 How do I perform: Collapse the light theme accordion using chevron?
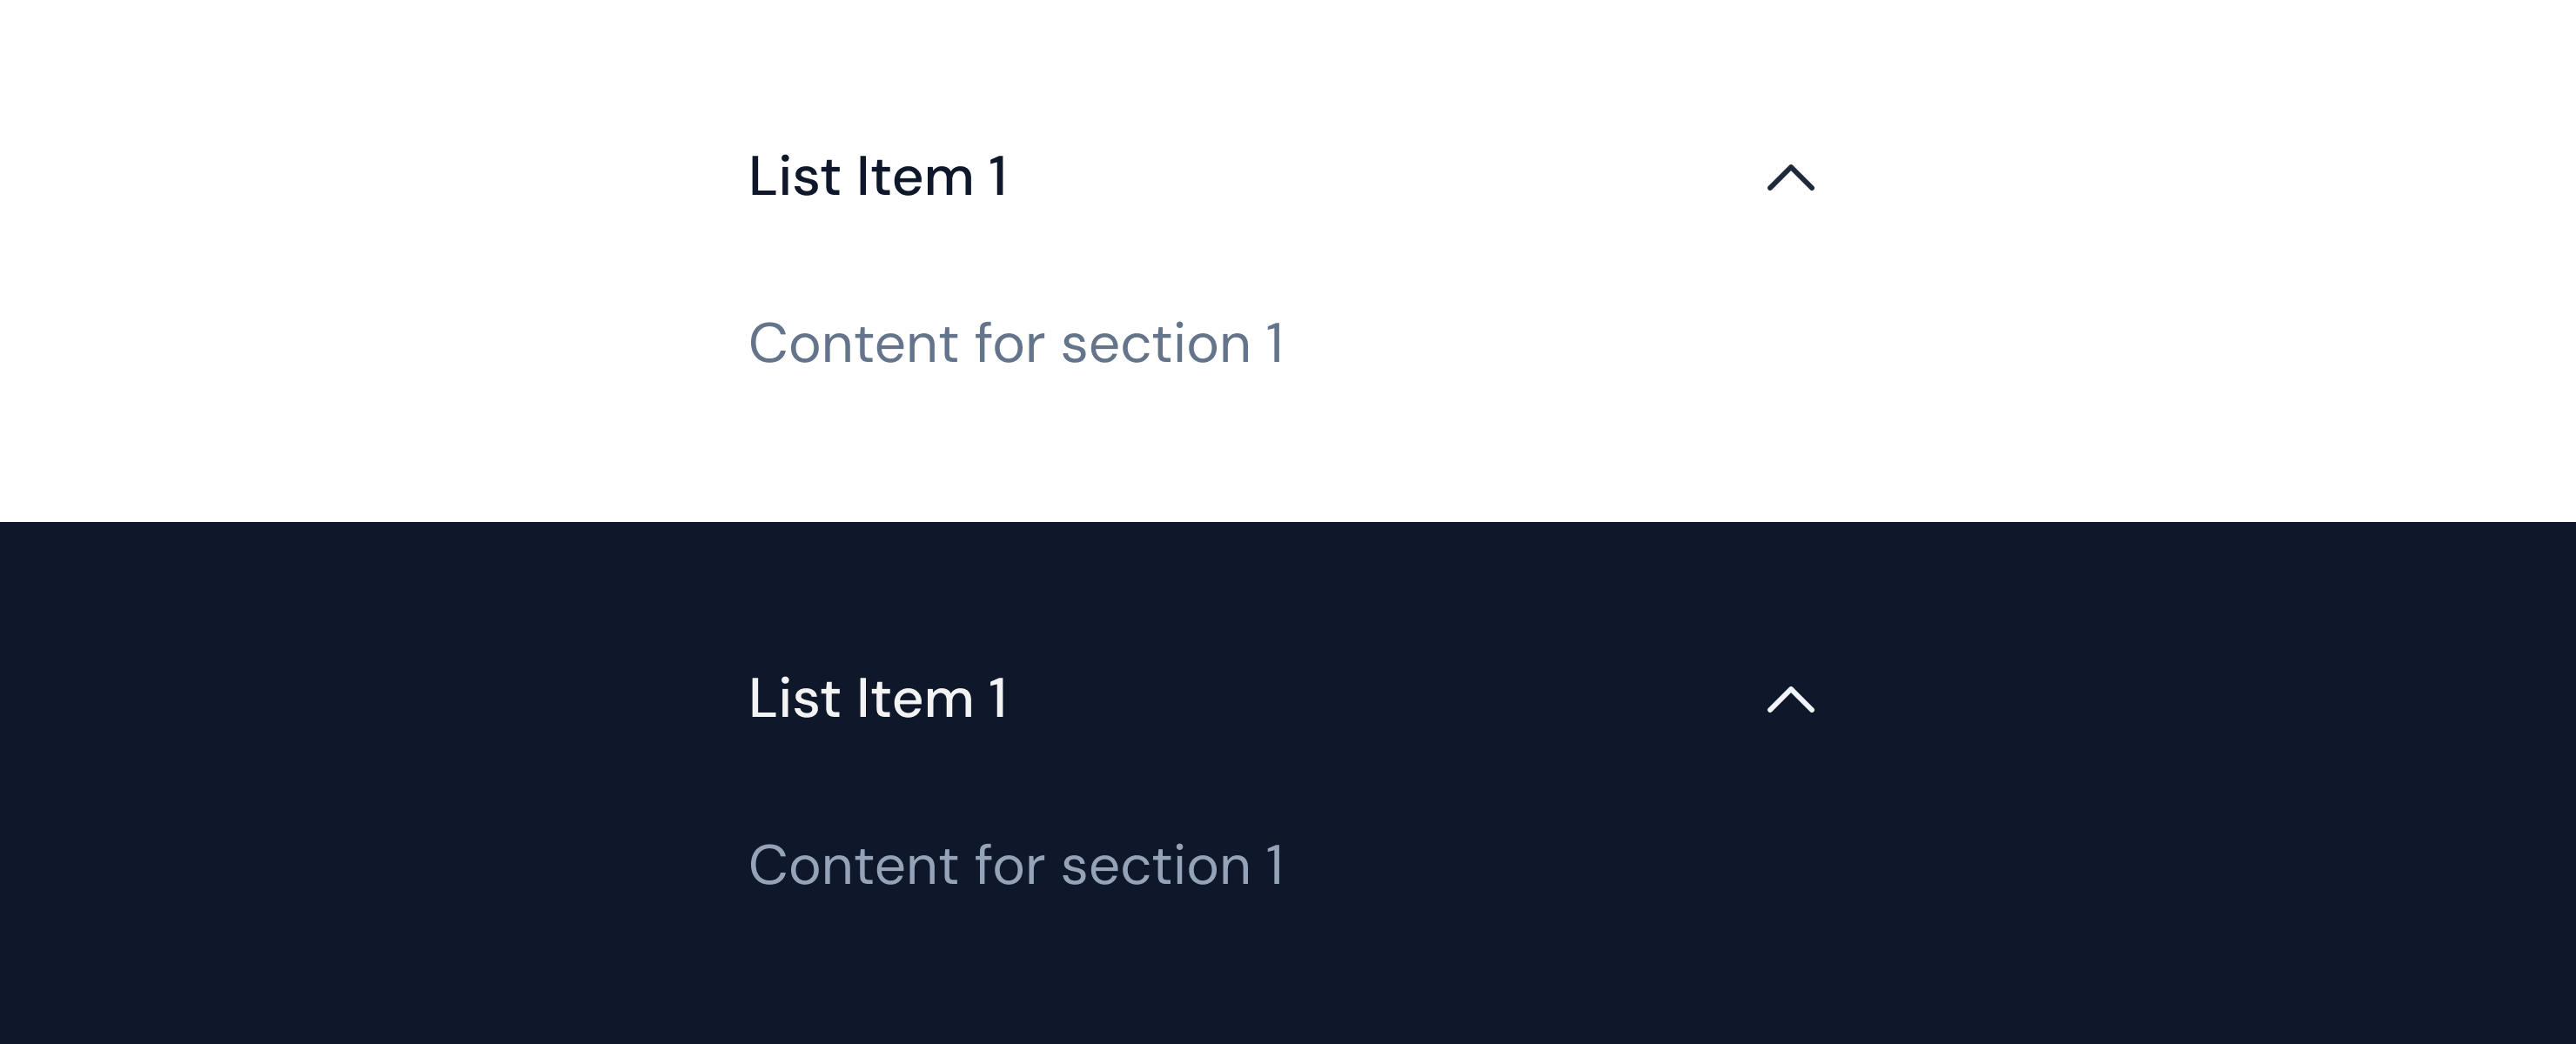point(1790,177)
